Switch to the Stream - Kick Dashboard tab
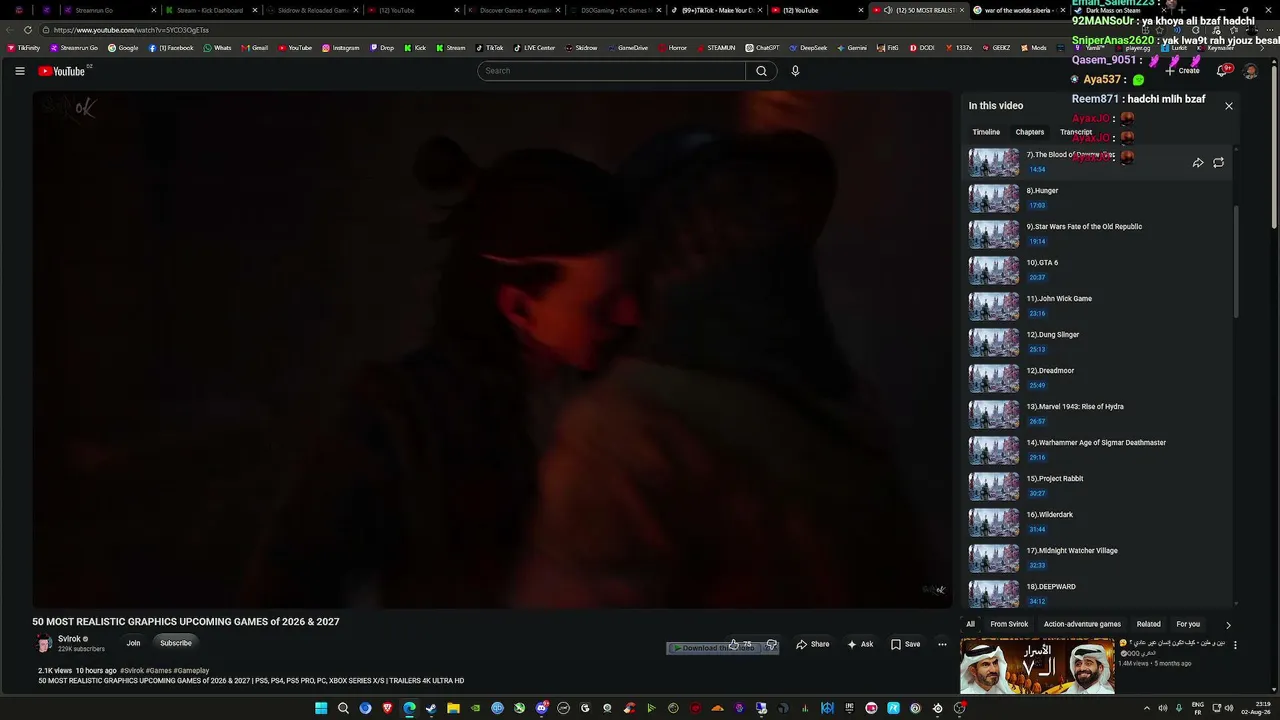1280x720 pixels. click(x=210, y=10)
